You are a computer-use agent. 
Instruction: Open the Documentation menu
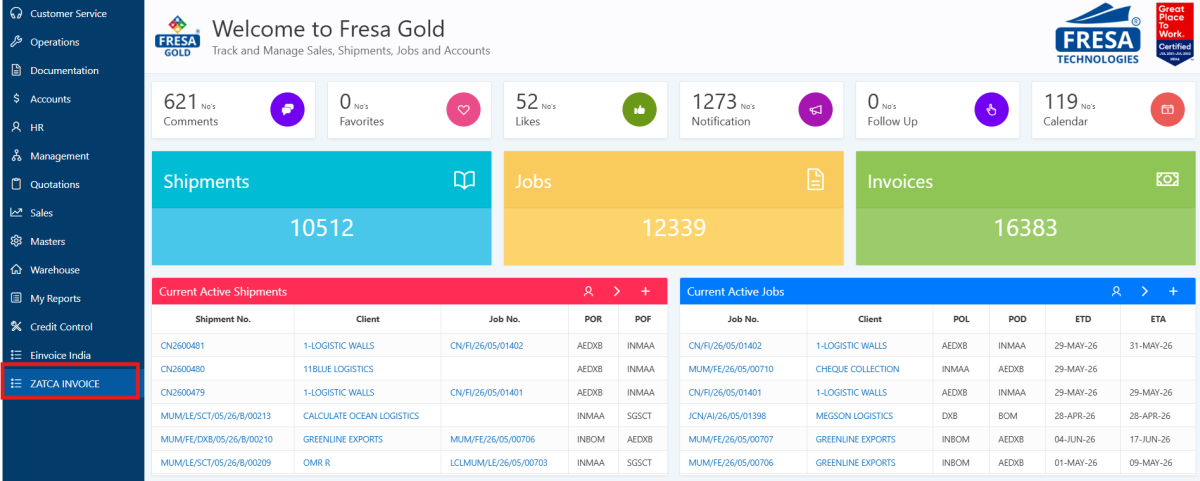[72, 70]
